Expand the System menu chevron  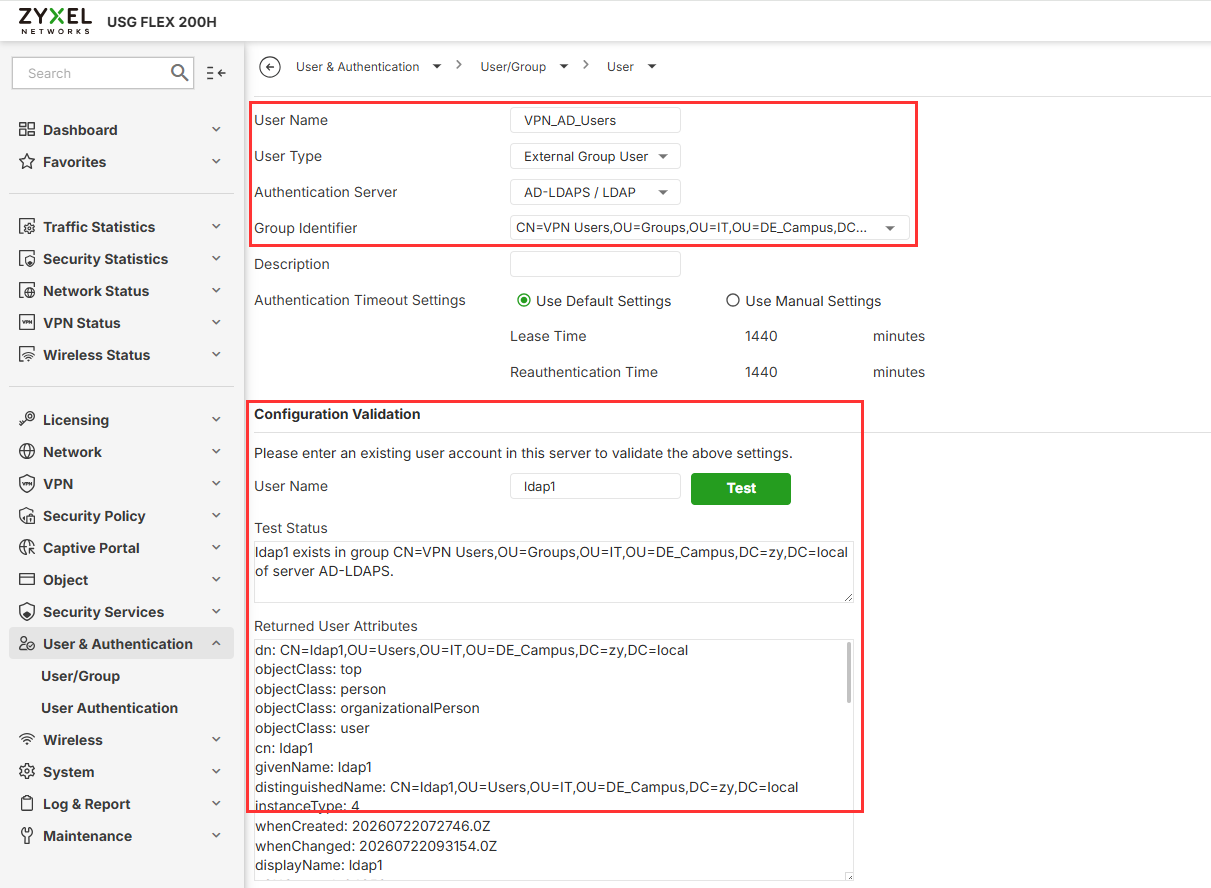point(216,772)
